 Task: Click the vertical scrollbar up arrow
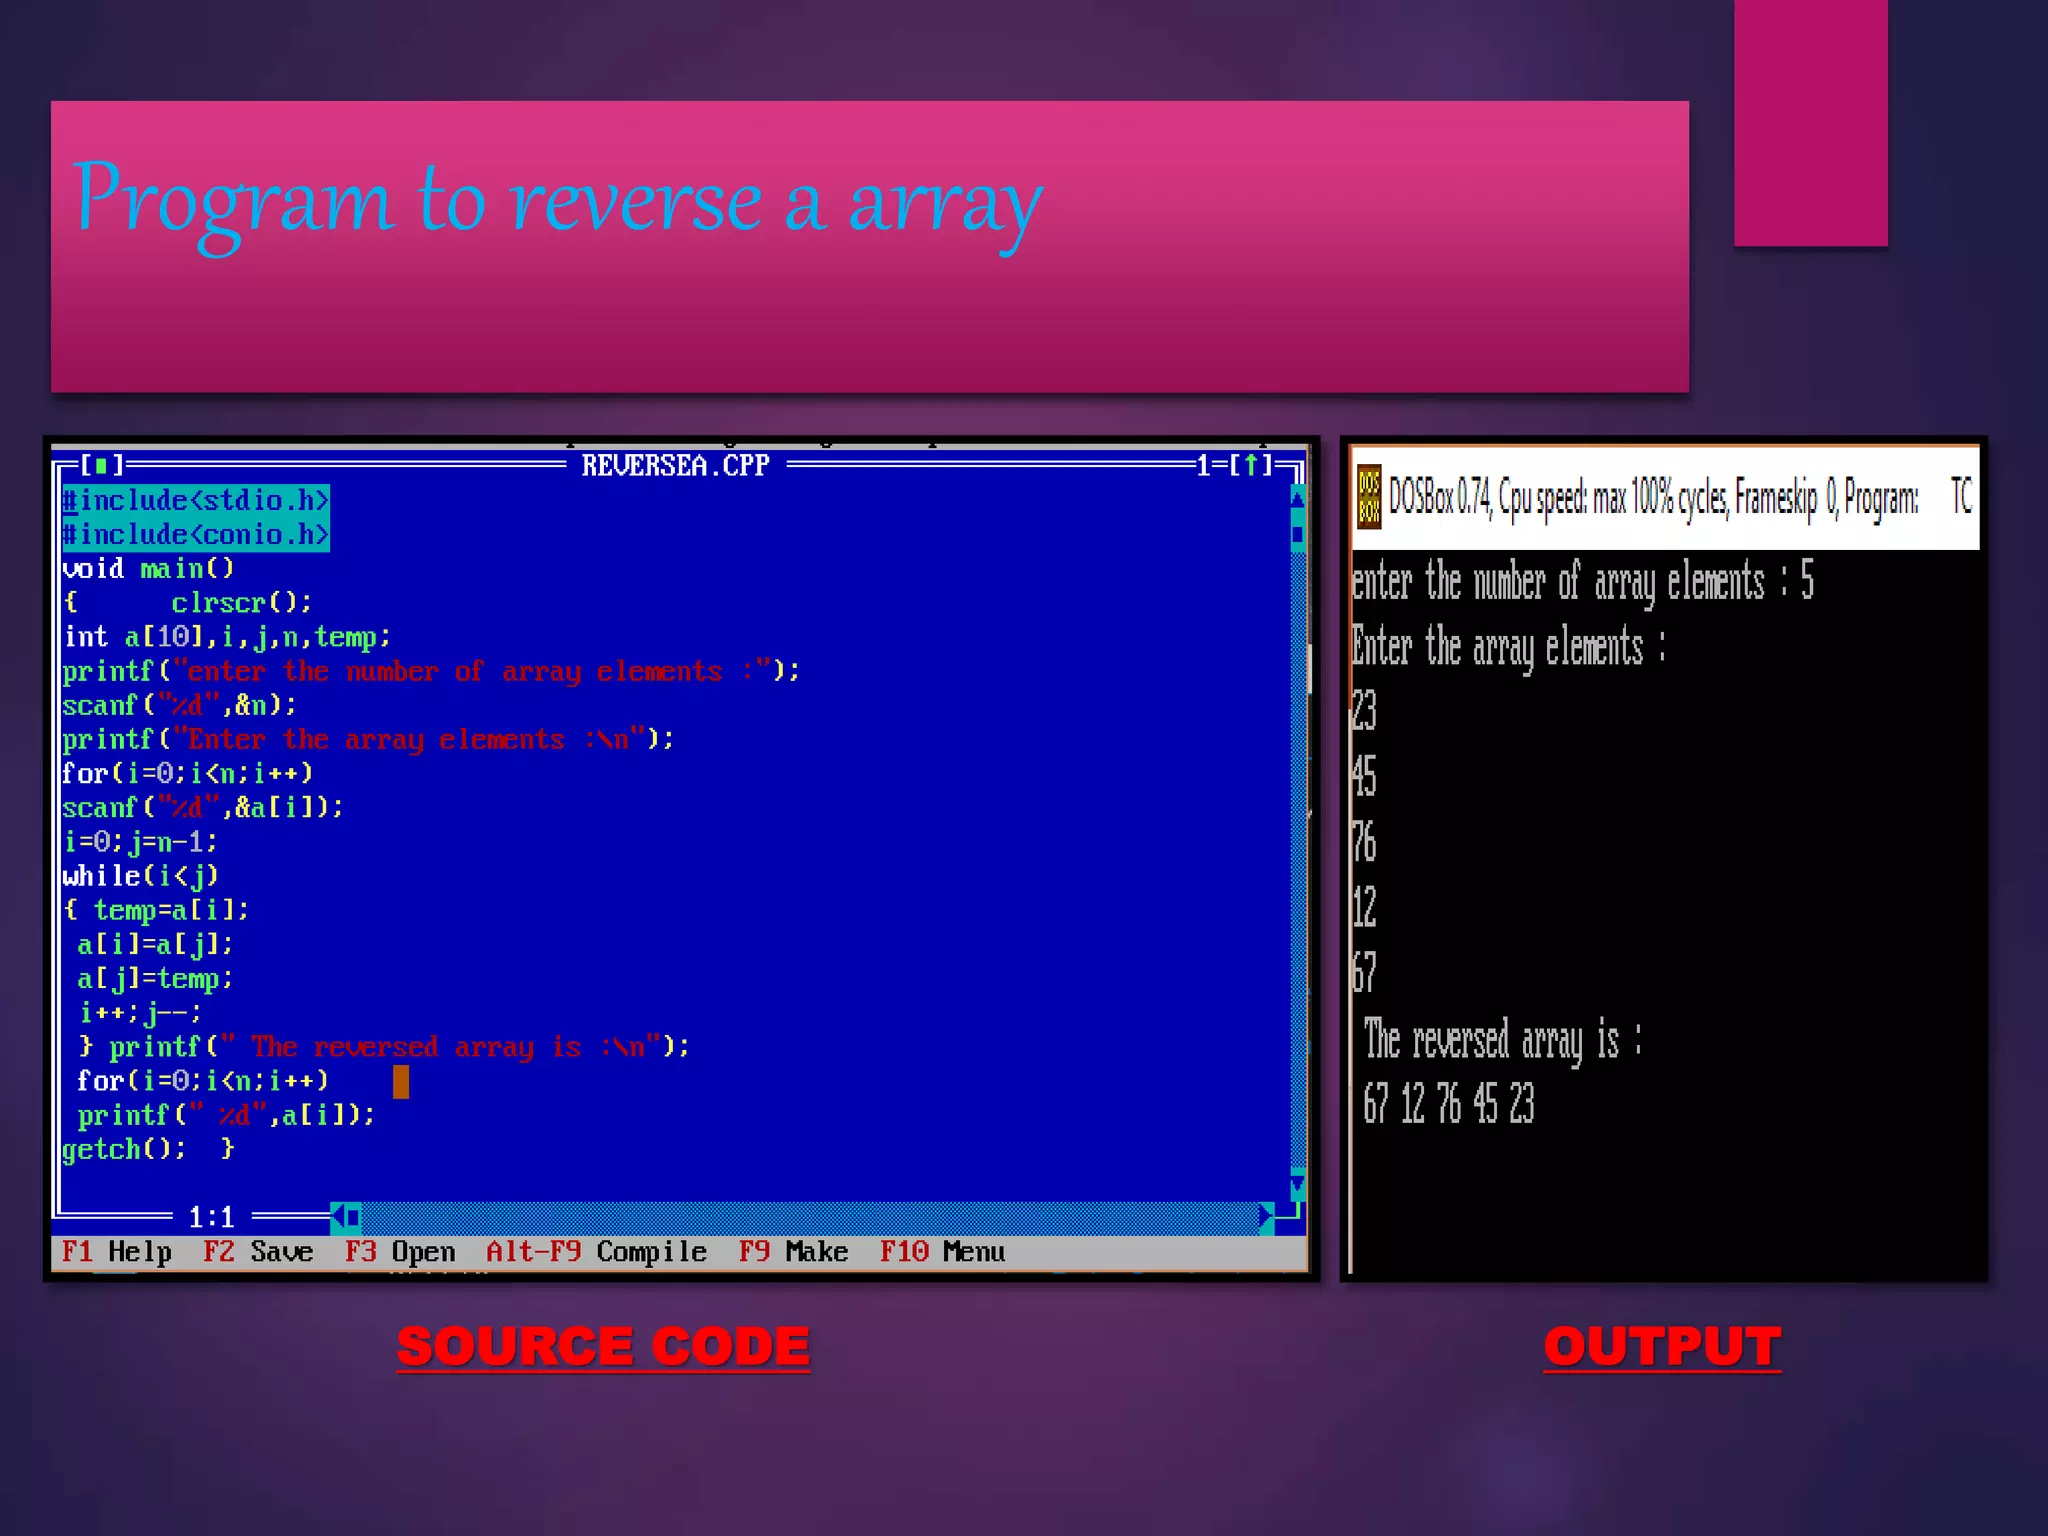(1297, 498)
